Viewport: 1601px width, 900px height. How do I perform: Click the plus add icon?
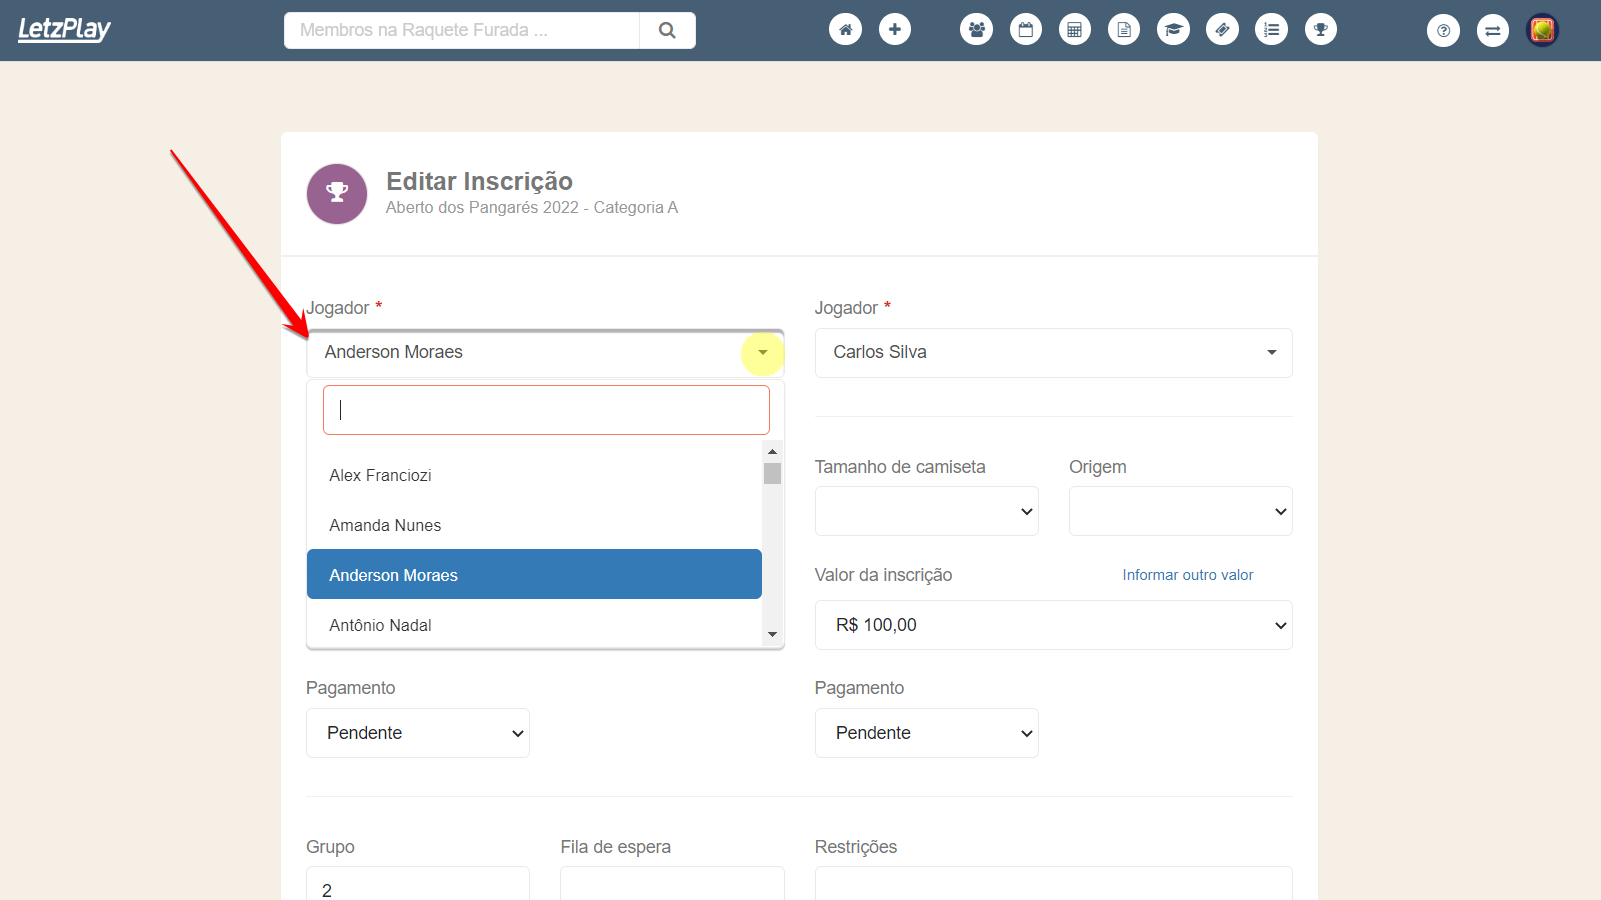click(x=895, y=30)
